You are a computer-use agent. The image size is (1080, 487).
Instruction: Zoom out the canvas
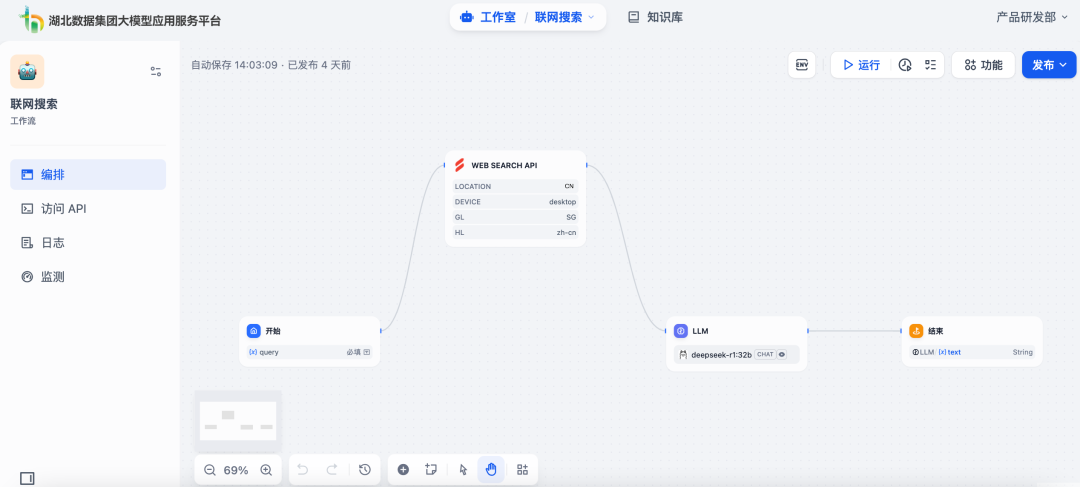click(210, 470)
